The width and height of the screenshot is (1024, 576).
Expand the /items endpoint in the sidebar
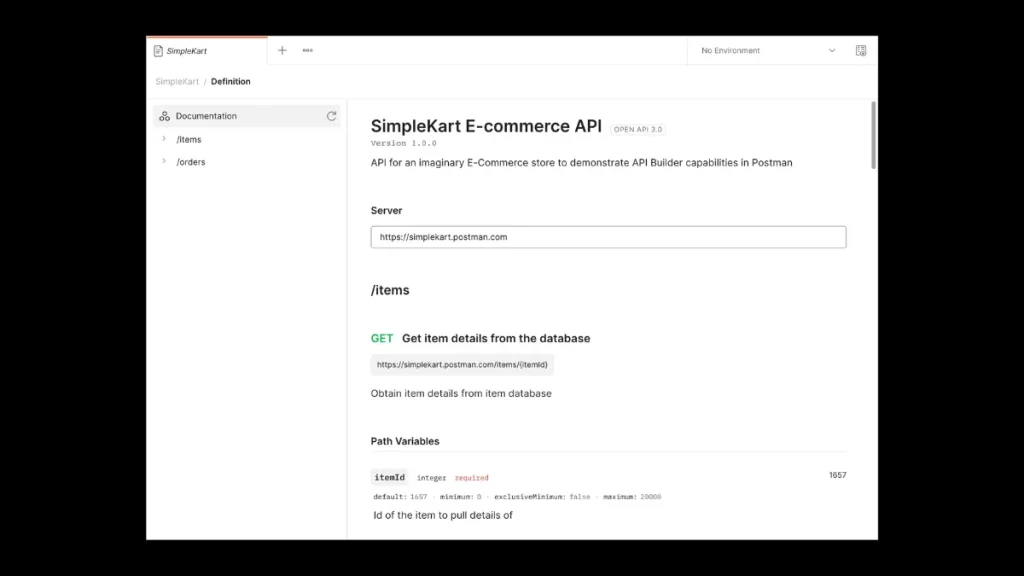(166, 139)
